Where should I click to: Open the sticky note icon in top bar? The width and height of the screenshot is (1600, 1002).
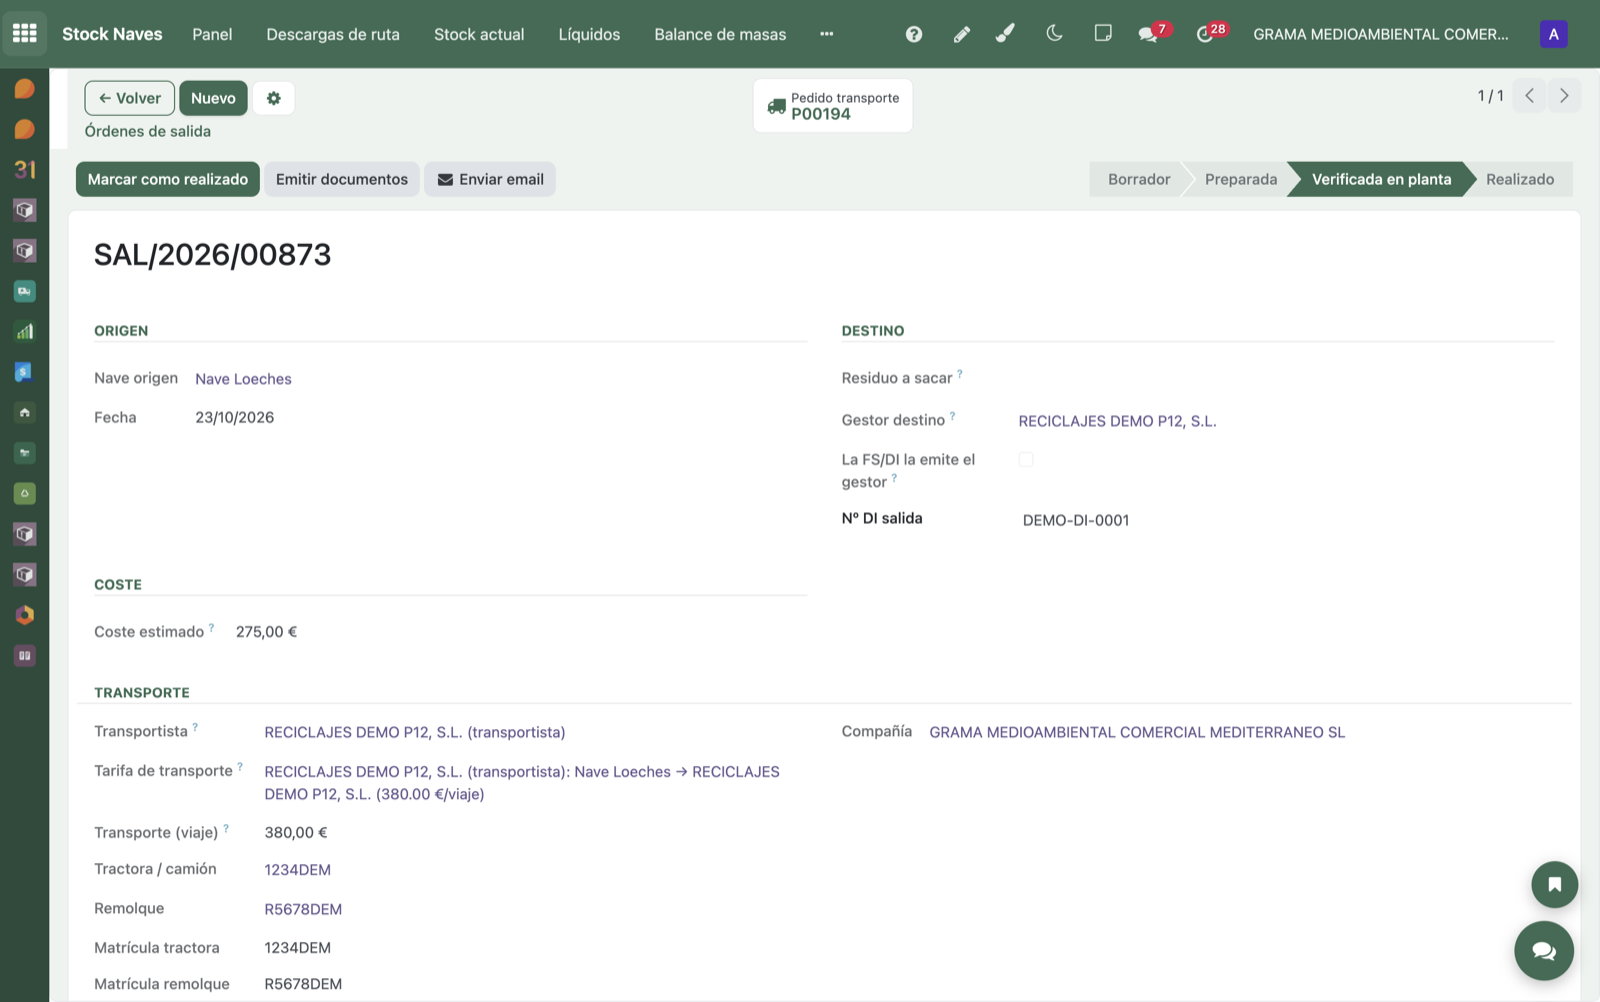(x=1103, y=34)
